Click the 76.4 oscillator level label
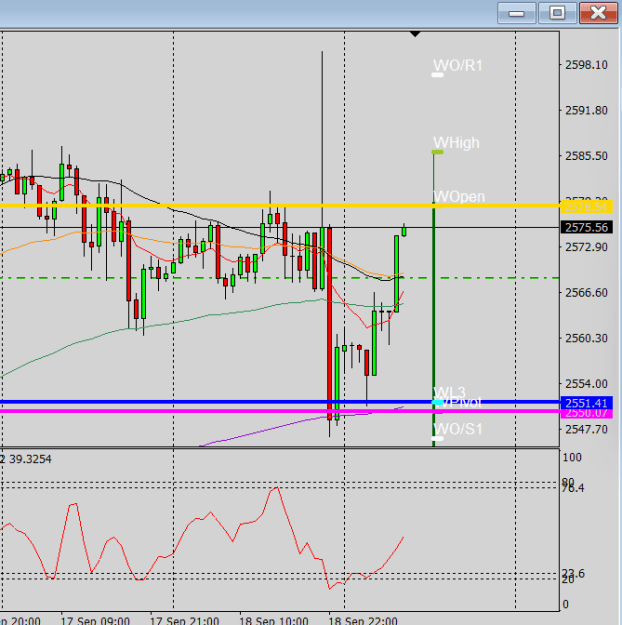The image size is (622, 625). pos(573,488)
